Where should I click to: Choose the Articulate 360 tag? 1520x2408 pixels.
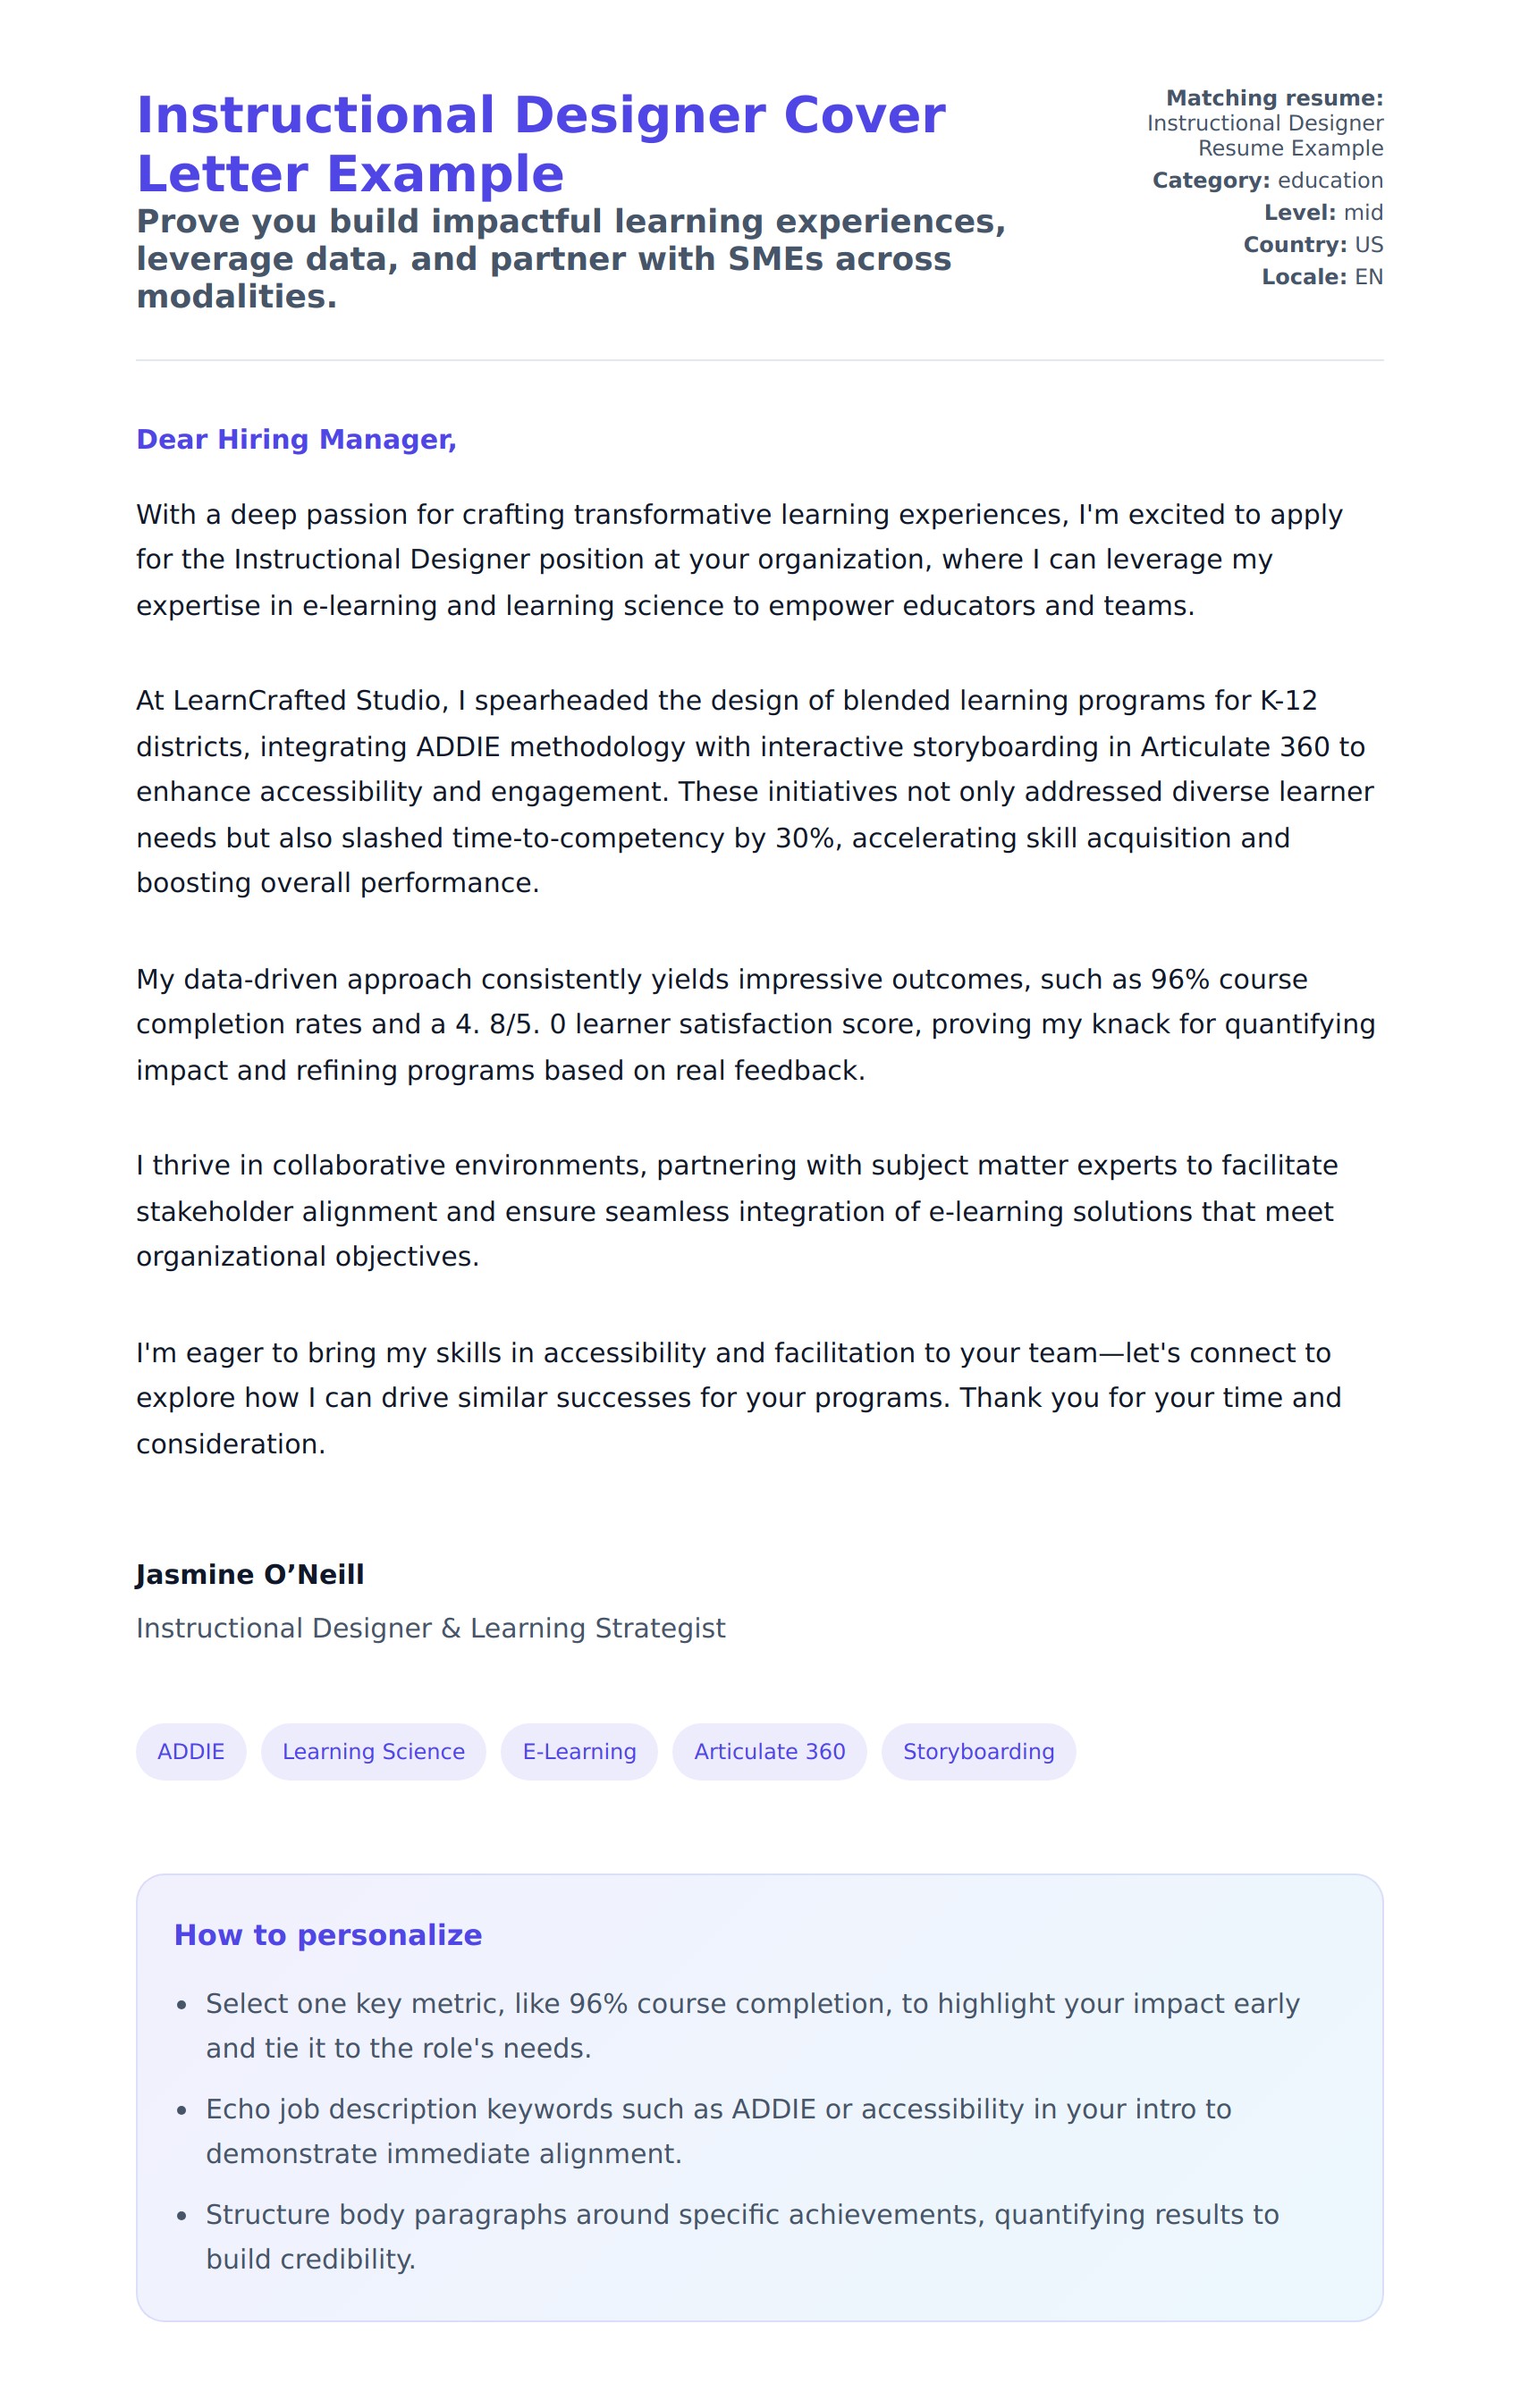[769, 1751]
